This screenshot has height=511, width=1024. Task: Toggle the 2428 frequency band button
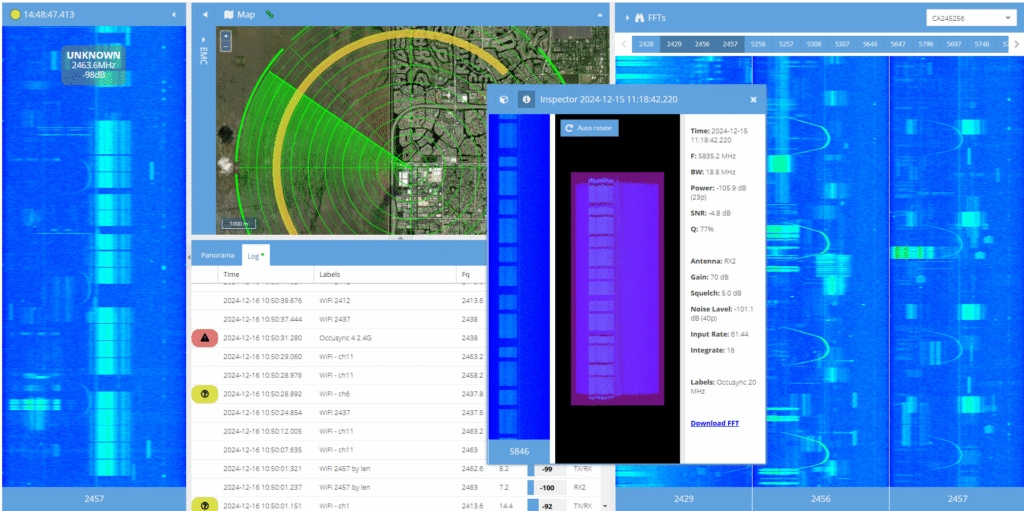tap(646, 44)
